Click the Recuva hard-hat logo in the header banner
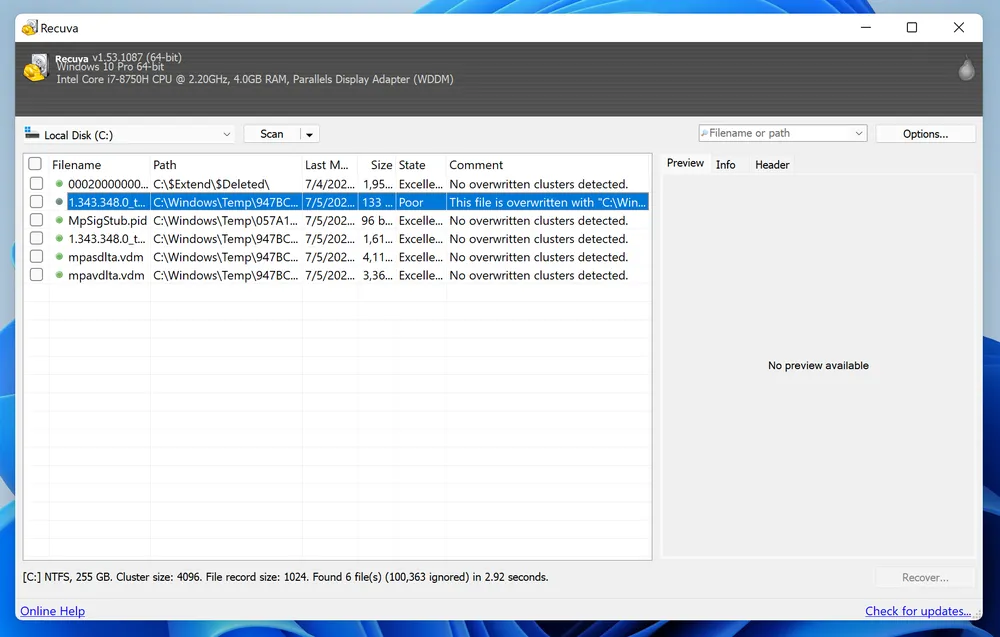The height and width of the screenshot is (637, 1000). pos(37,68)
